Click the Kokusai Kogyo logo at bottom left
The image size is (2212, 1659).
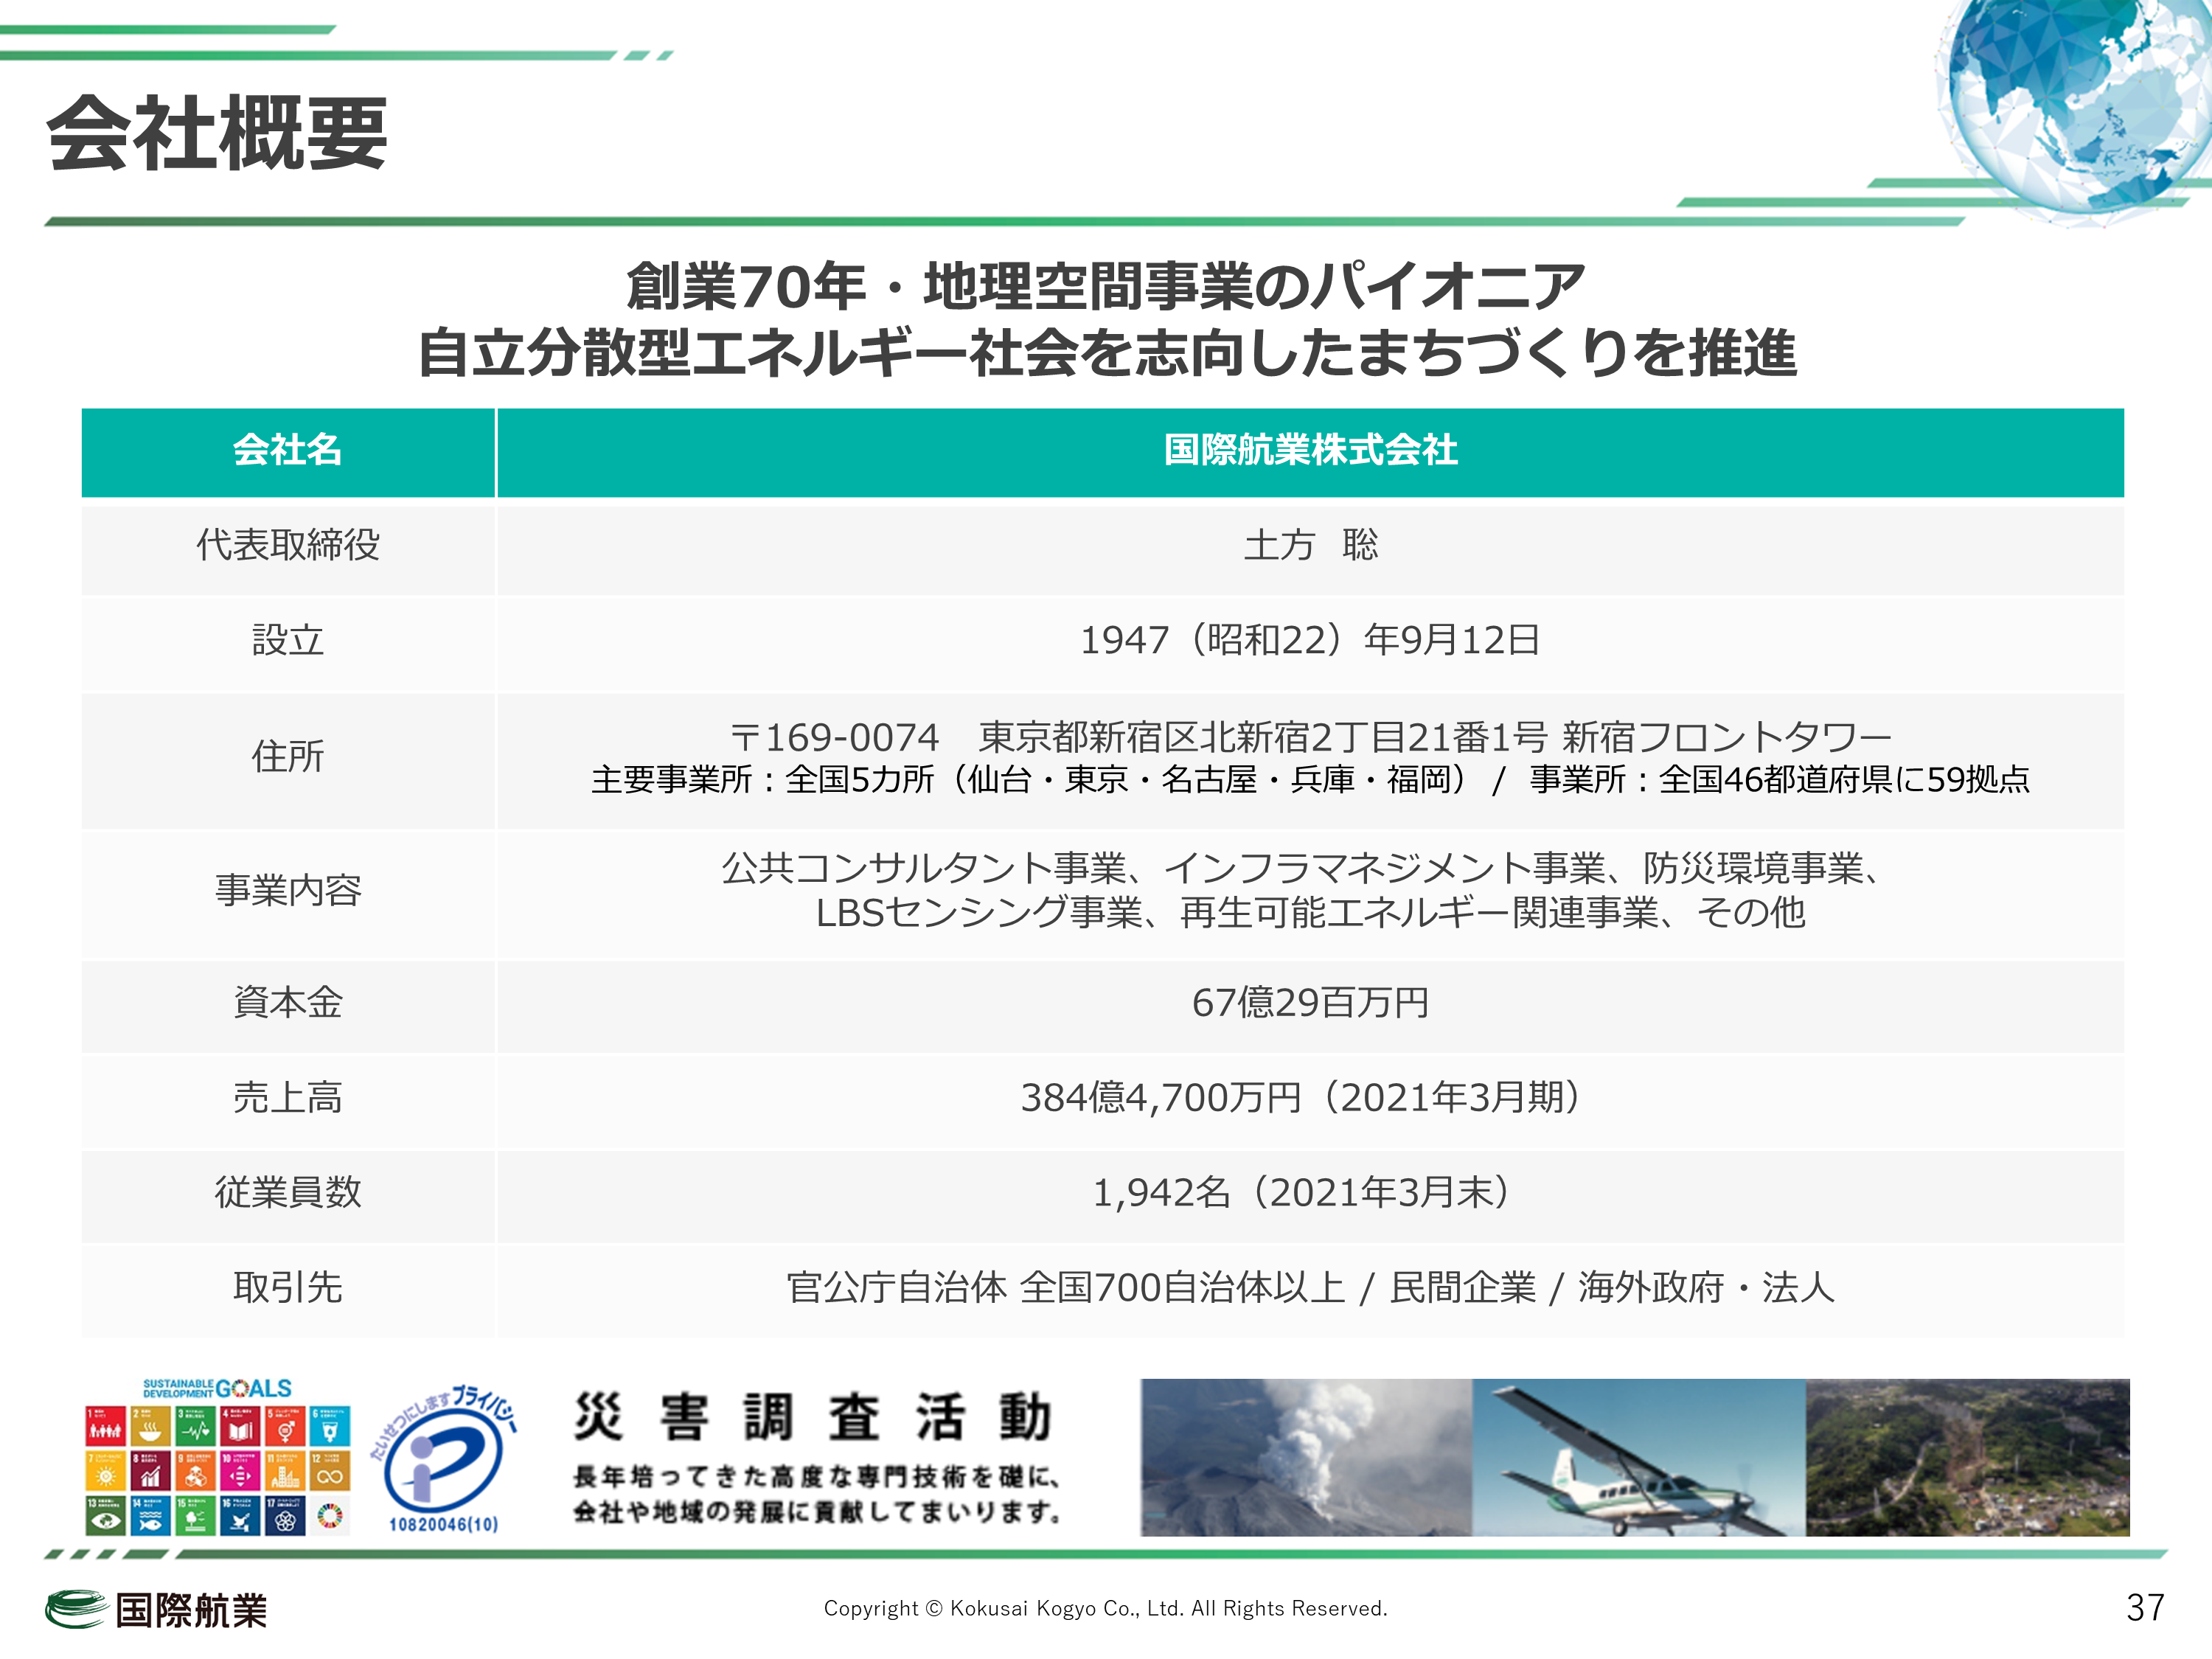coord(157,1610)
